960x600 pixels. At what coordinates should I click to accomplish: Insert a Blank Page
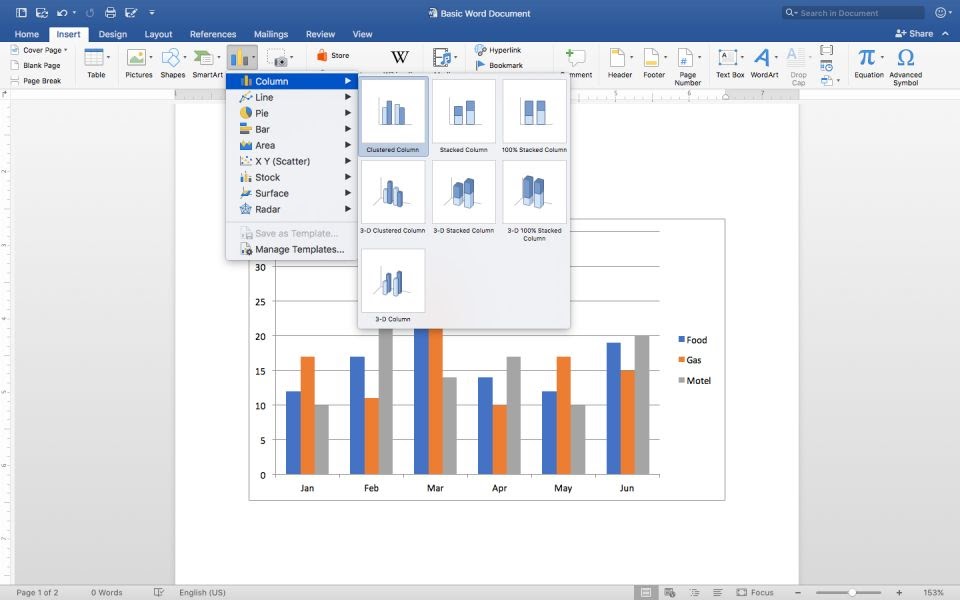click(x=36, y=66)
